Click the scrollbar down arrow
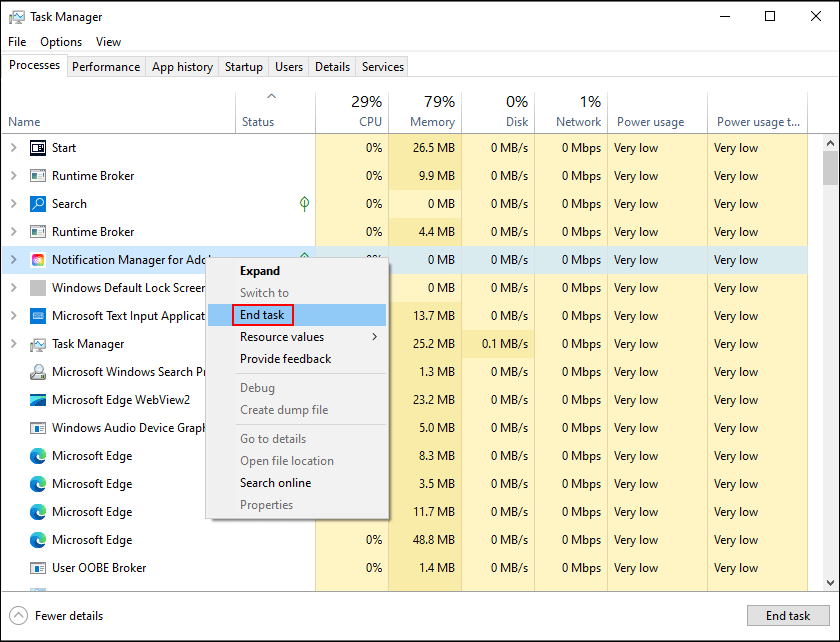Viewport: 840px width, 642px height. pyautogui.click(x=830, y=583)
